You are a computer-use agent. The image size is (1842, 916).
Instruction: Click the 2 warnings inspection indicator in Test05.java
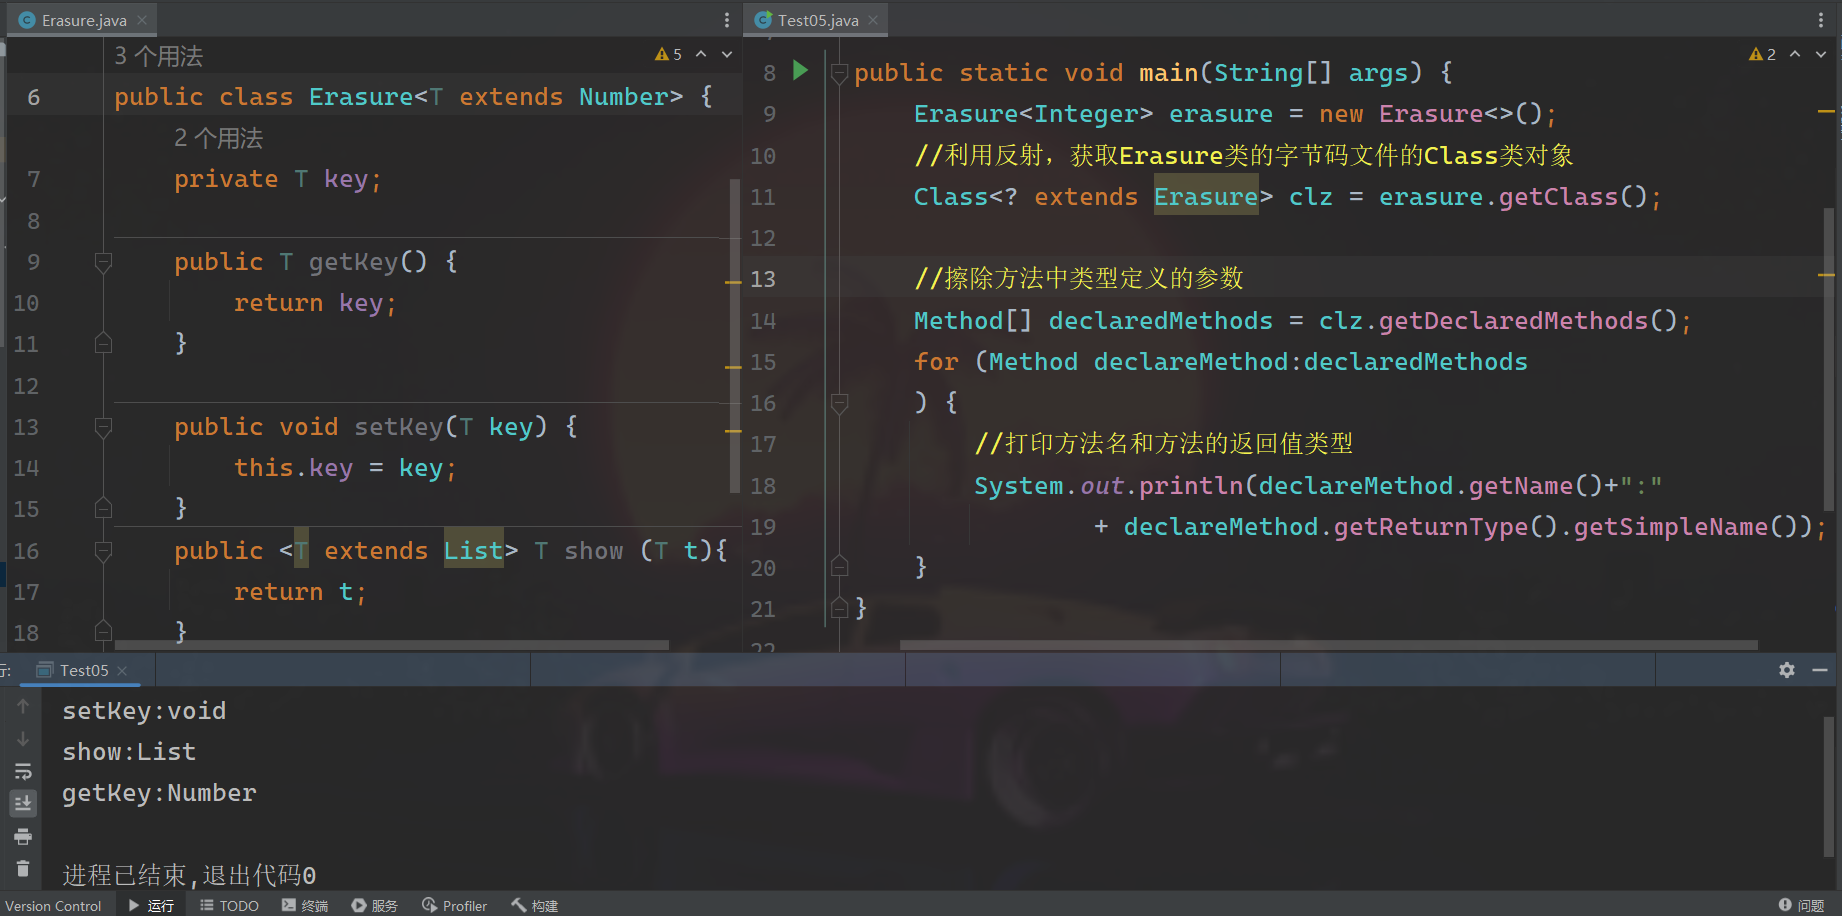1761,53
